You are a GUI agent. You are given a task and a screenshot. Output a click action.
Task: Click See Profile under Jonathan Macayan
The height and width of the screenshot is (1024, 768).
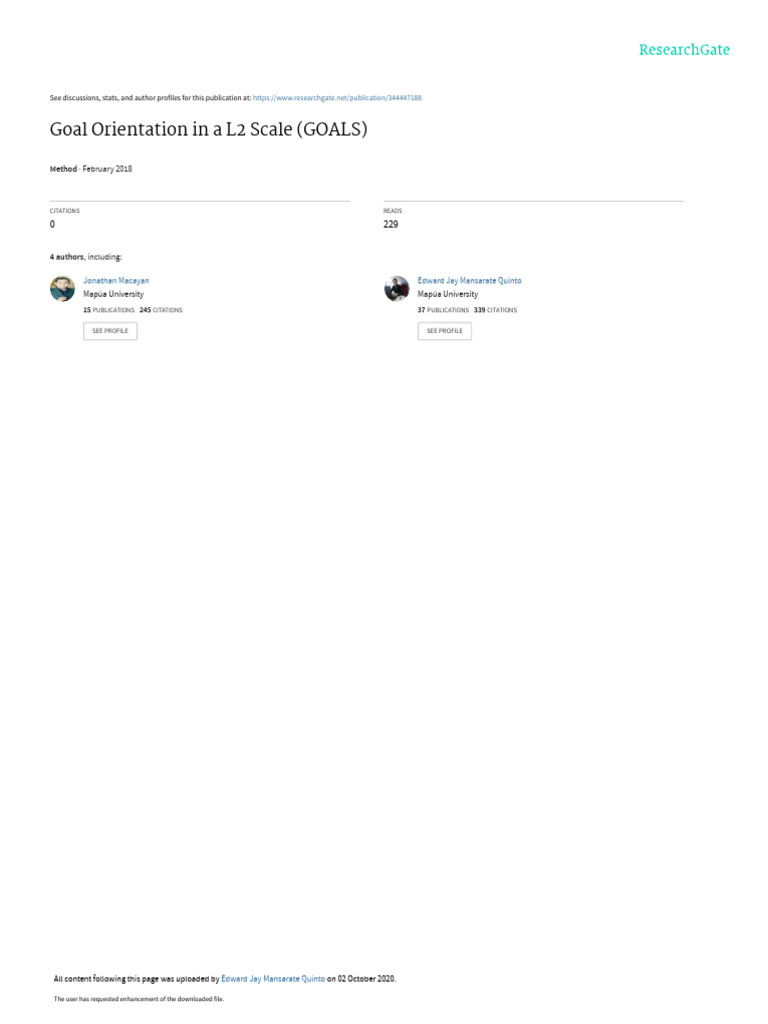pos(110,331)
